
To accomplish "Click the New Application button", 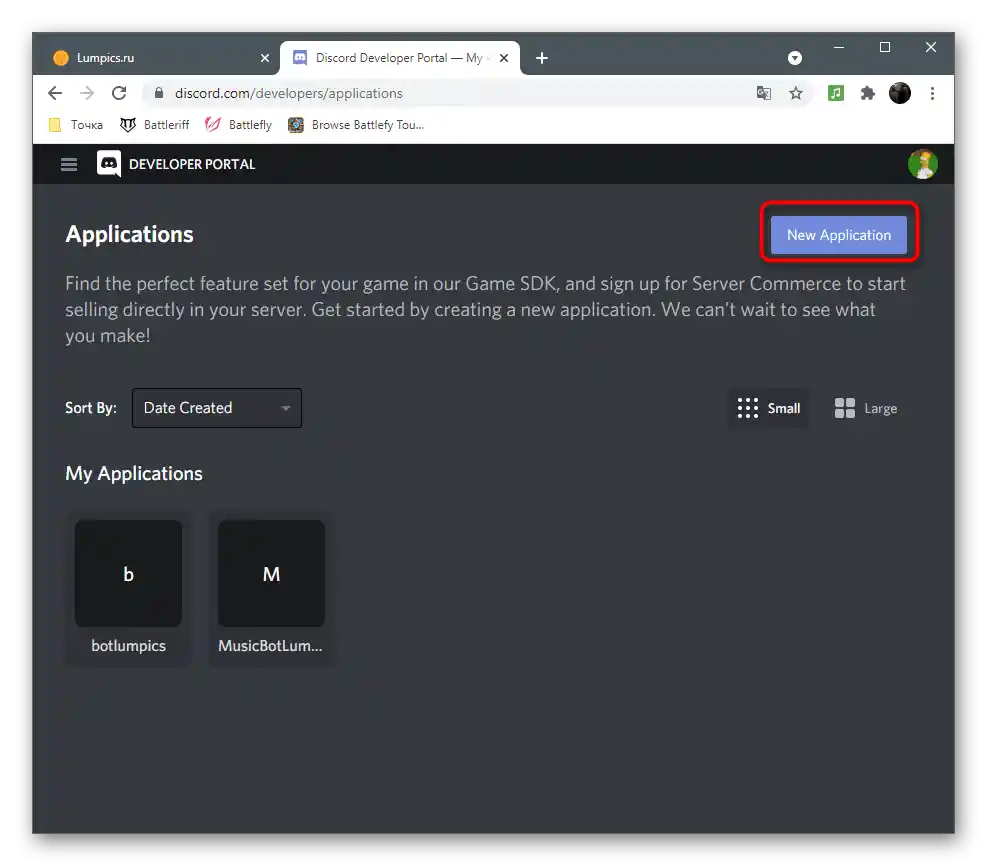I will (838, 235).
